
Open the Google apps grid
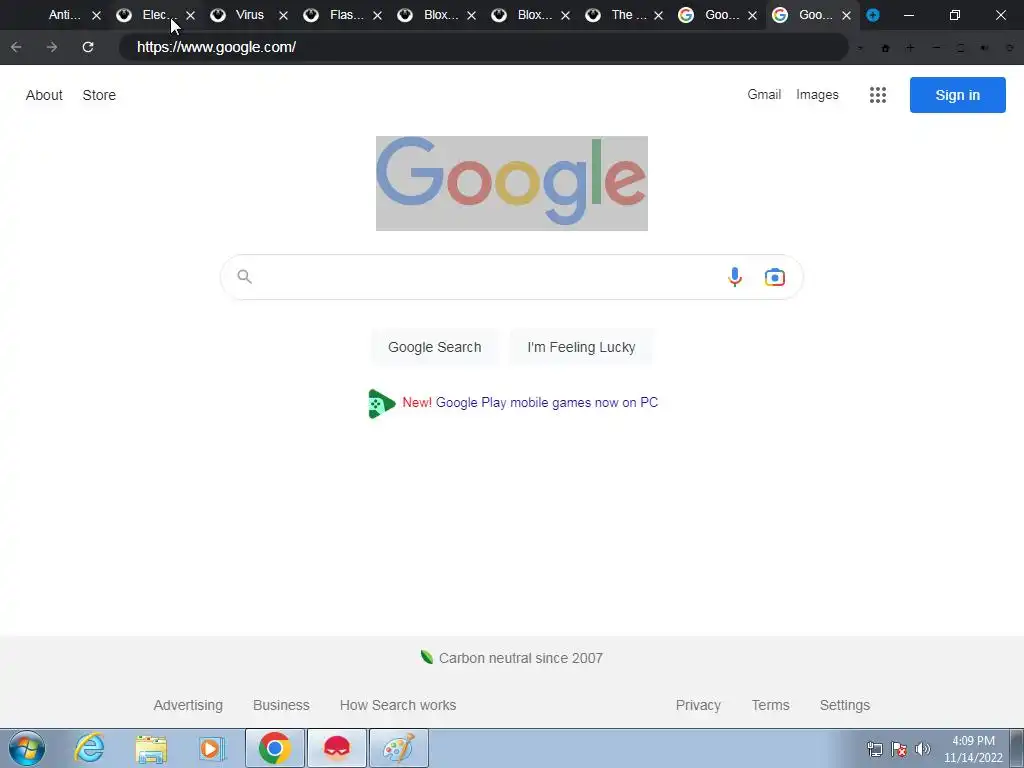(878, 95)
